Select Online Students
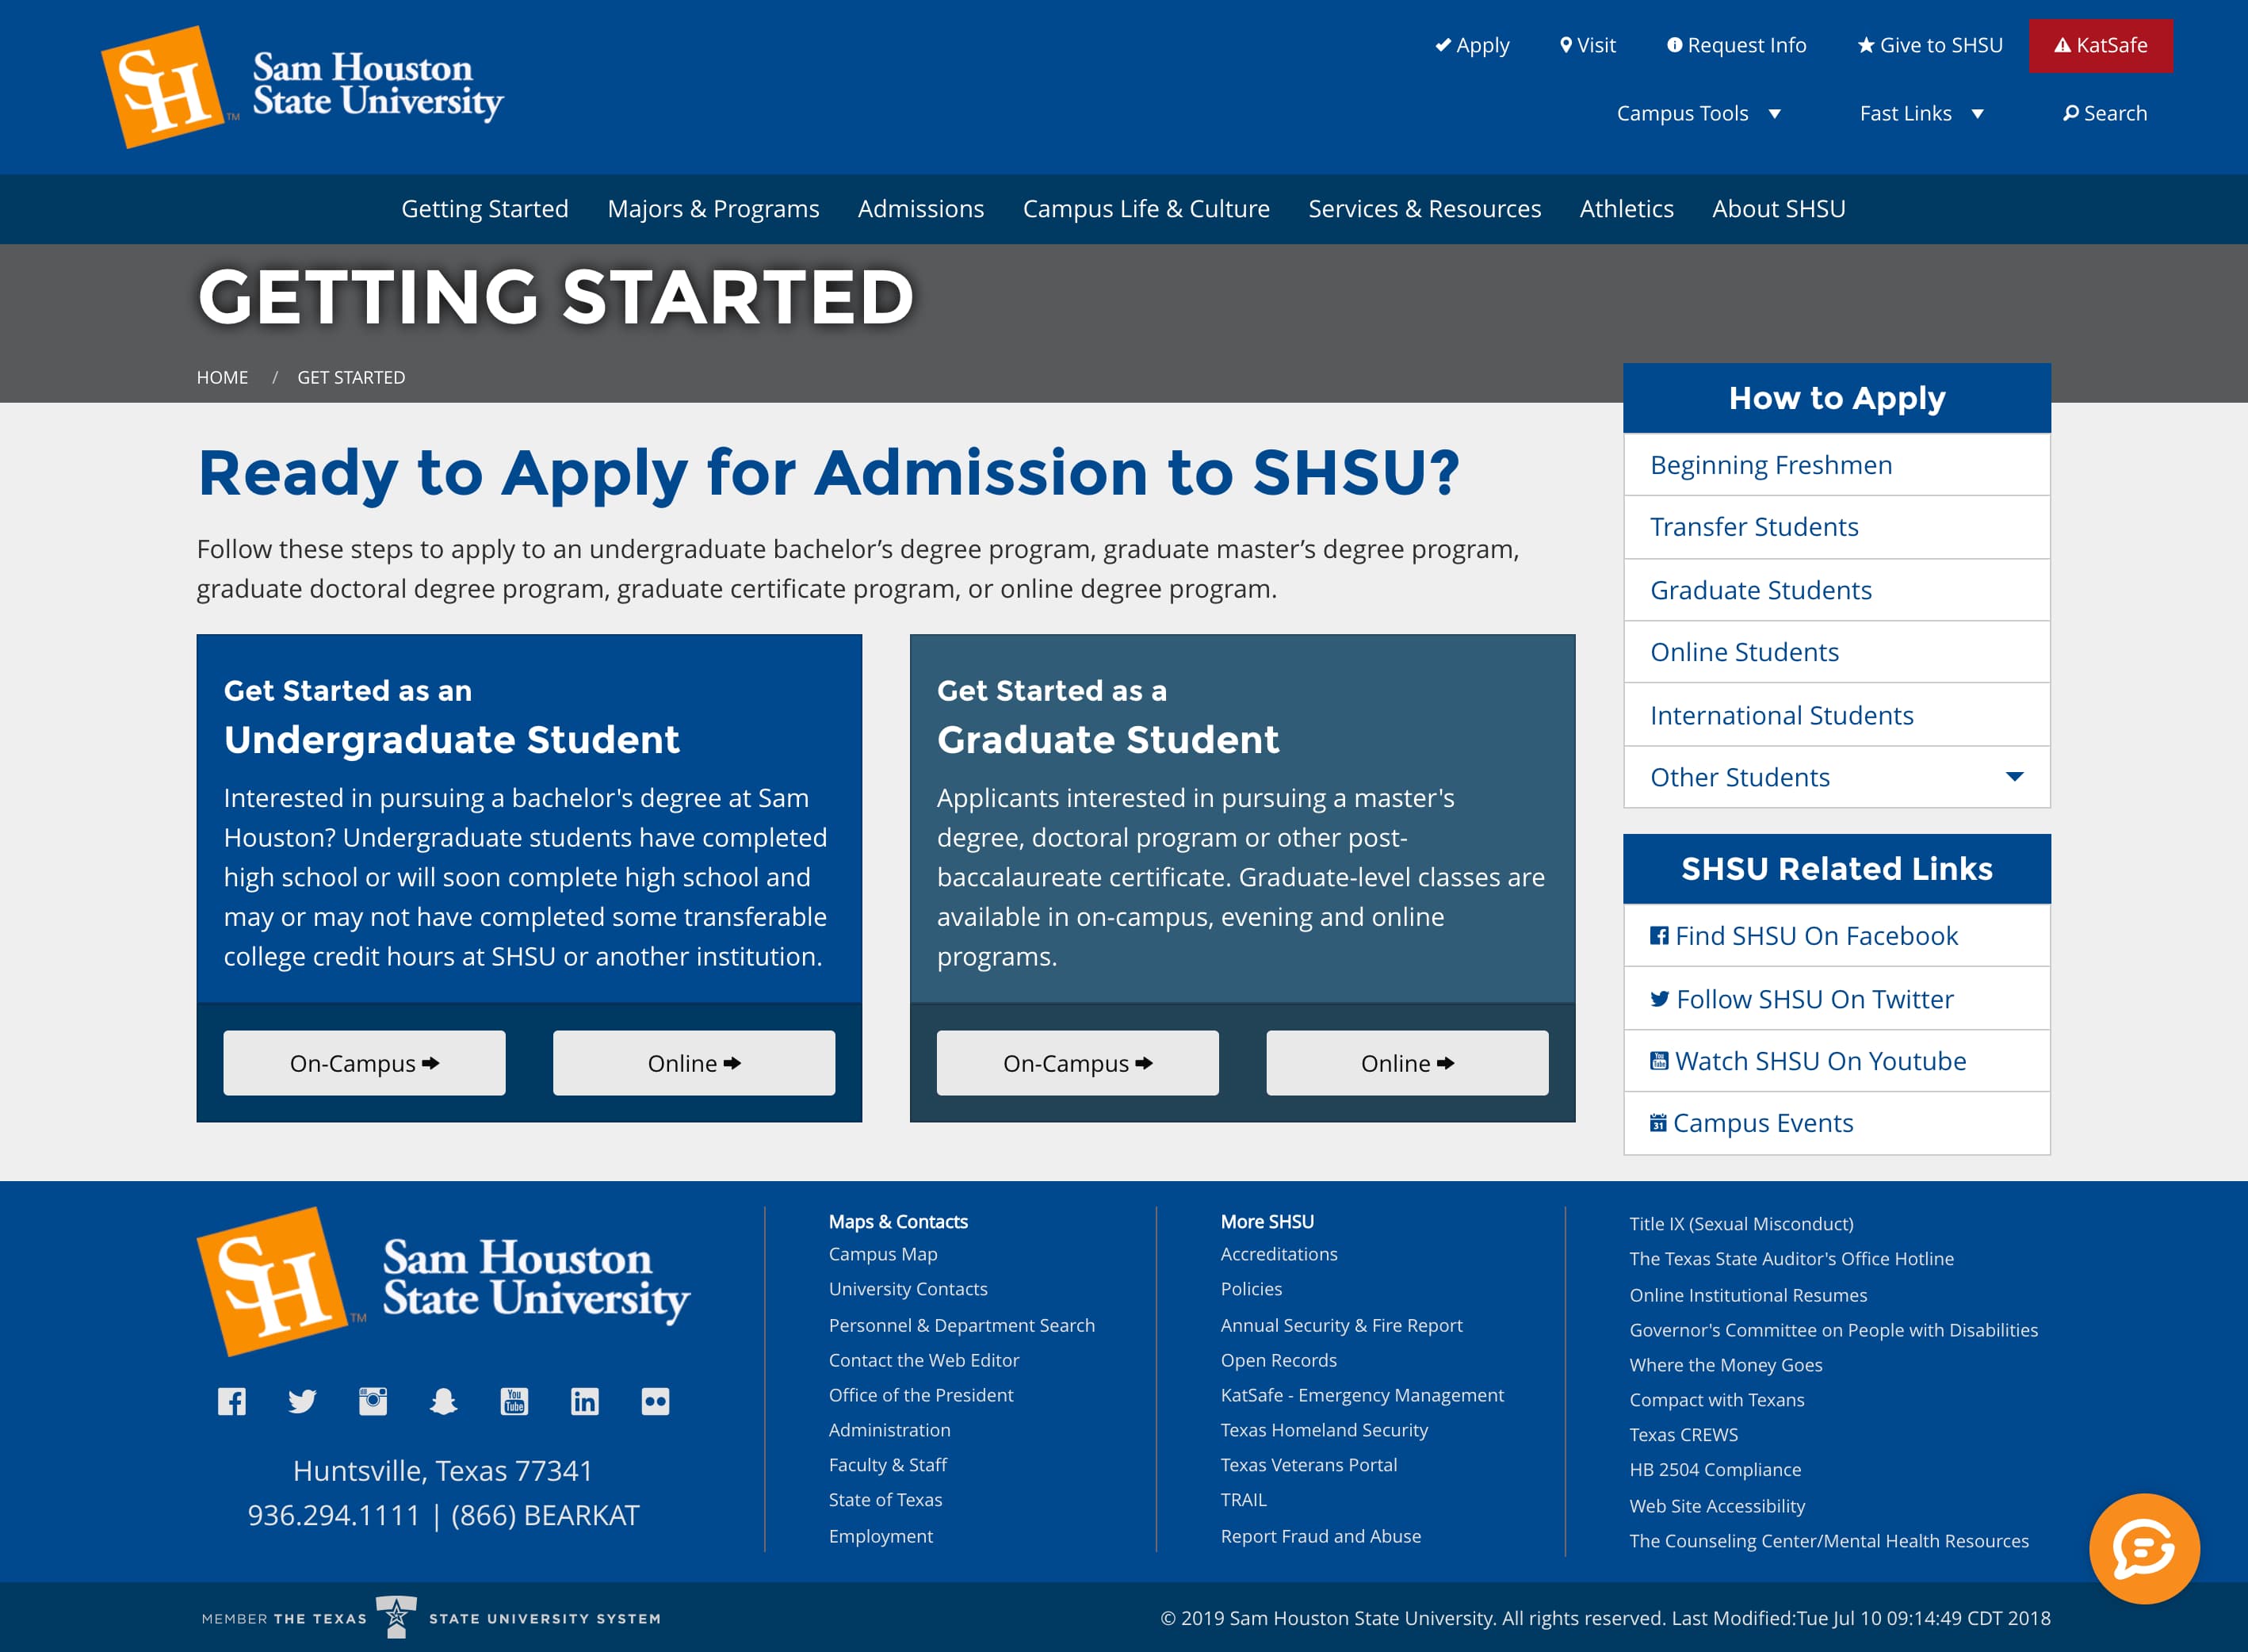The image size is (2248, 1652). coord(1836,652)
